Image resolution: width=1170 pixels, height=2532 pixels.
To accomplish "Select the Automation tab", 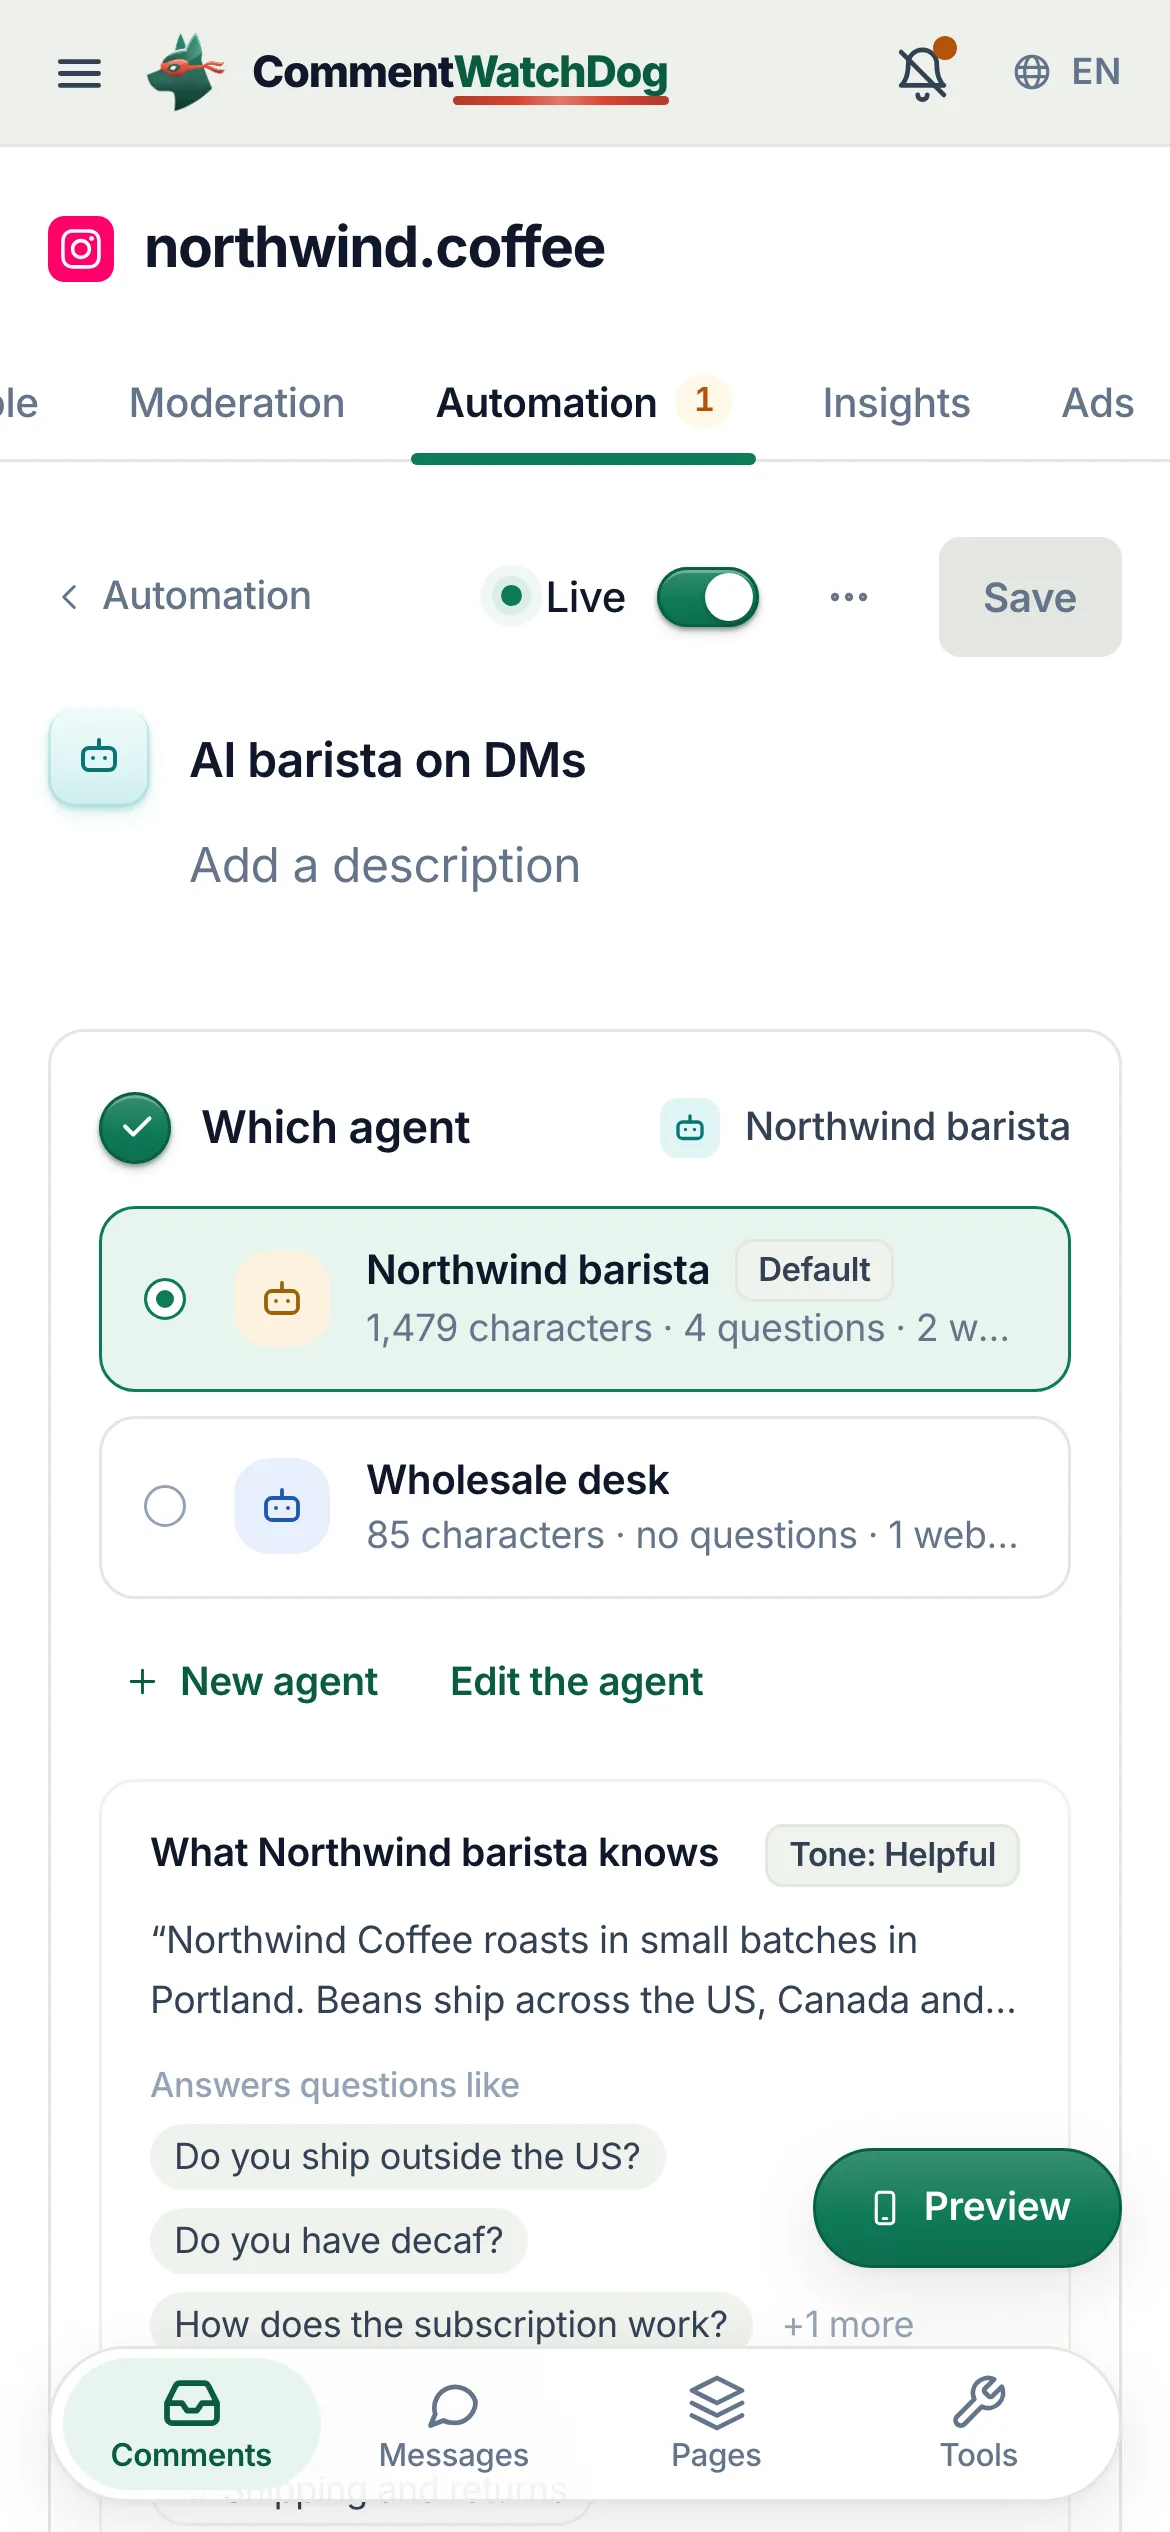I will pyautogui.click(x=583, y=403).
